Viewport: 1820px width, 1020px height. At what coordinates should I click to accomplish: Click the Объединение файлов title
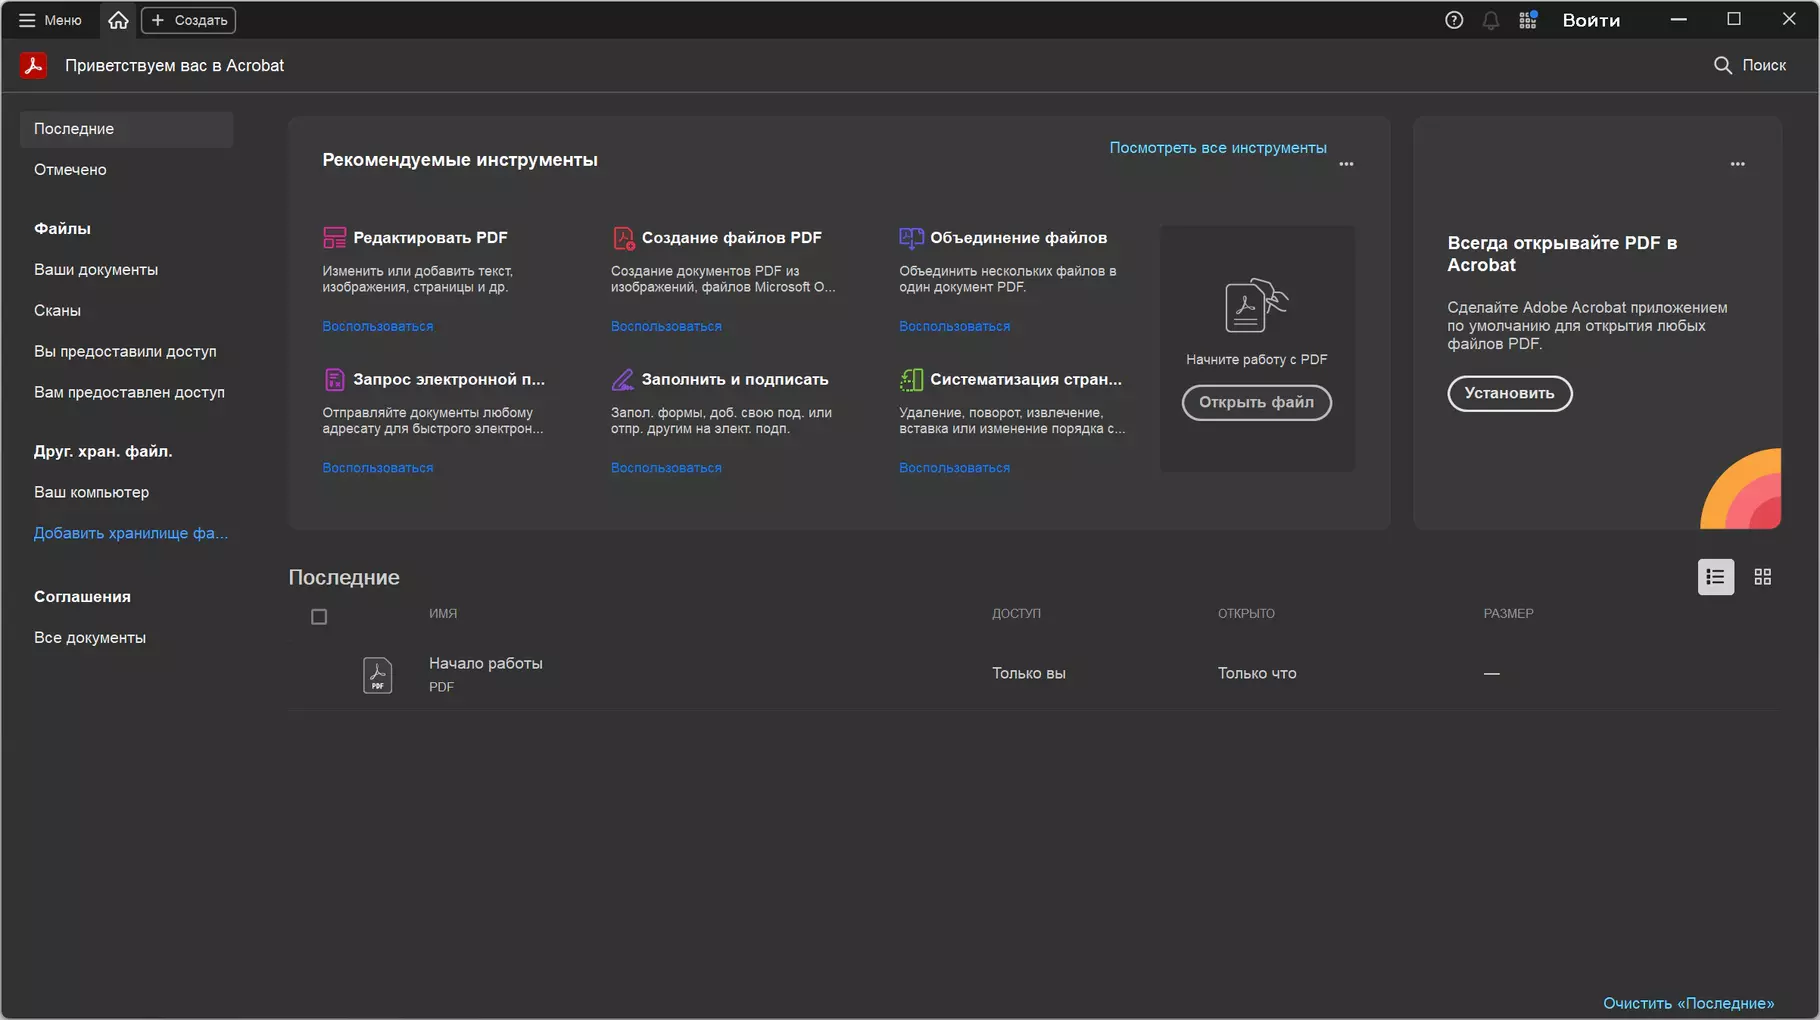pyautogui.click(x=1018, y=238)
